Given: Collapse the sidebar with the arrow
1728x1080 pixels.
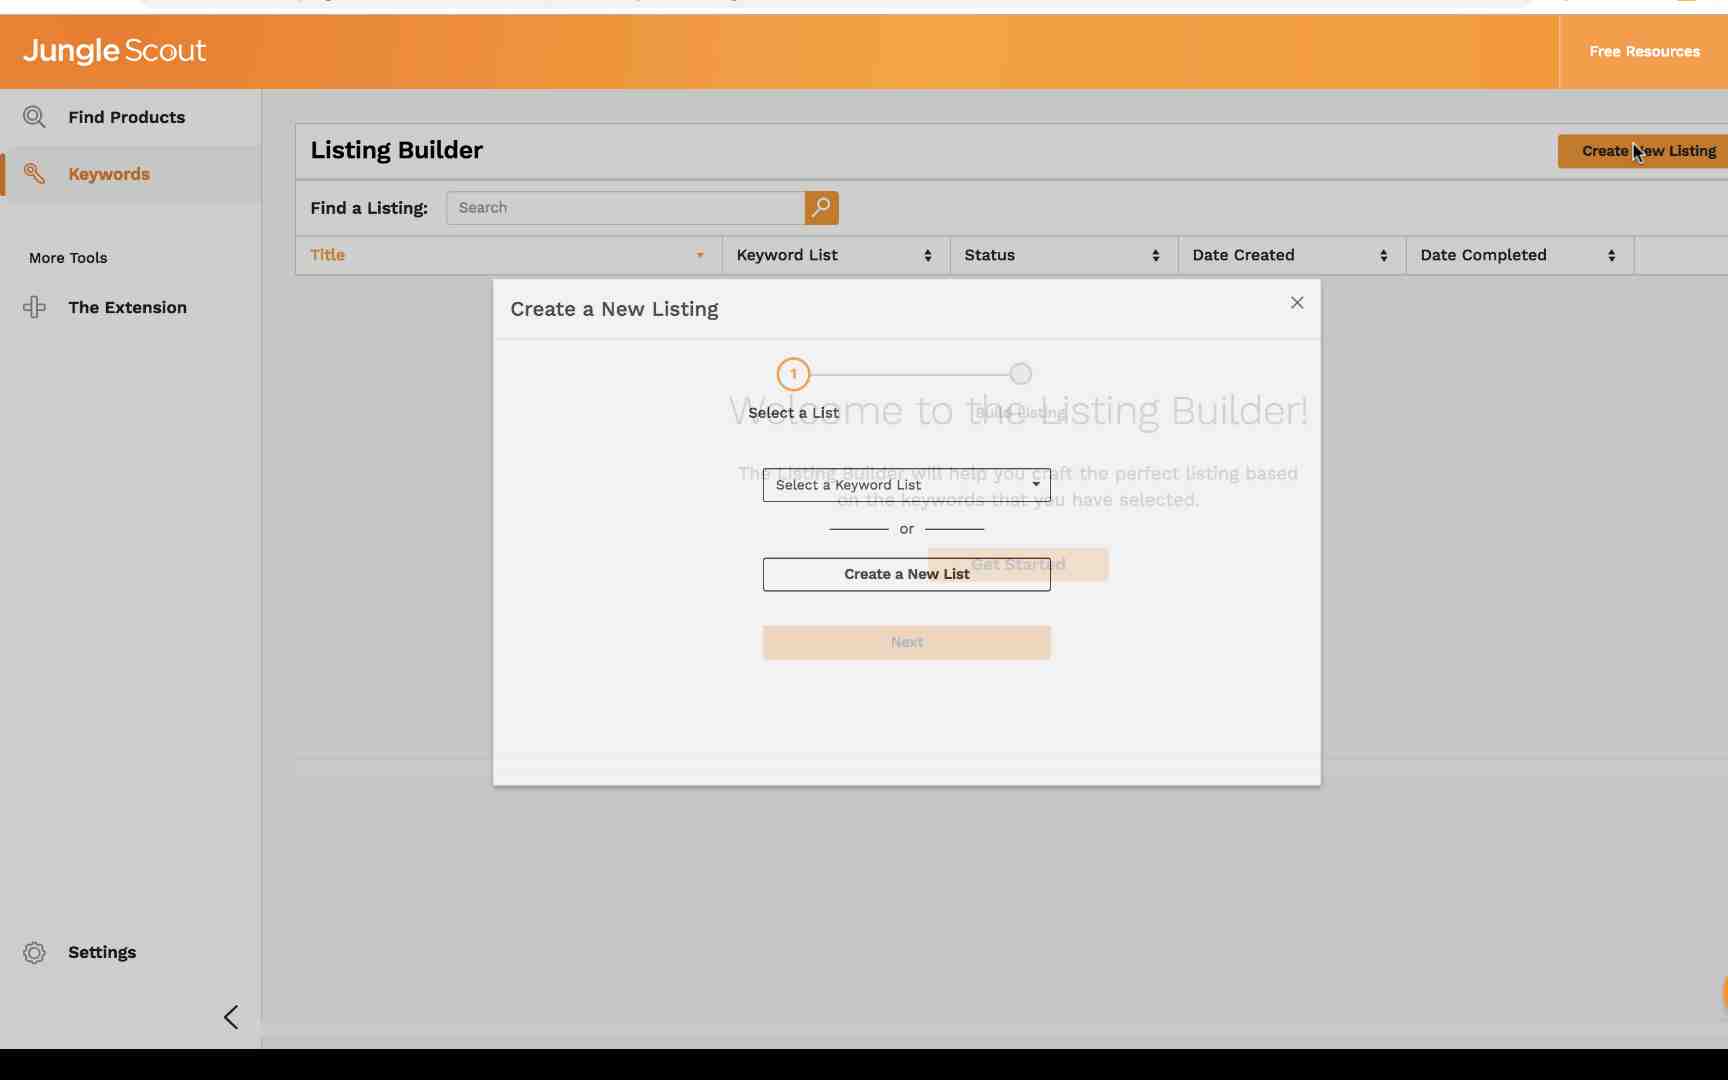Looking at the screenshot, I should [231, 1018].
